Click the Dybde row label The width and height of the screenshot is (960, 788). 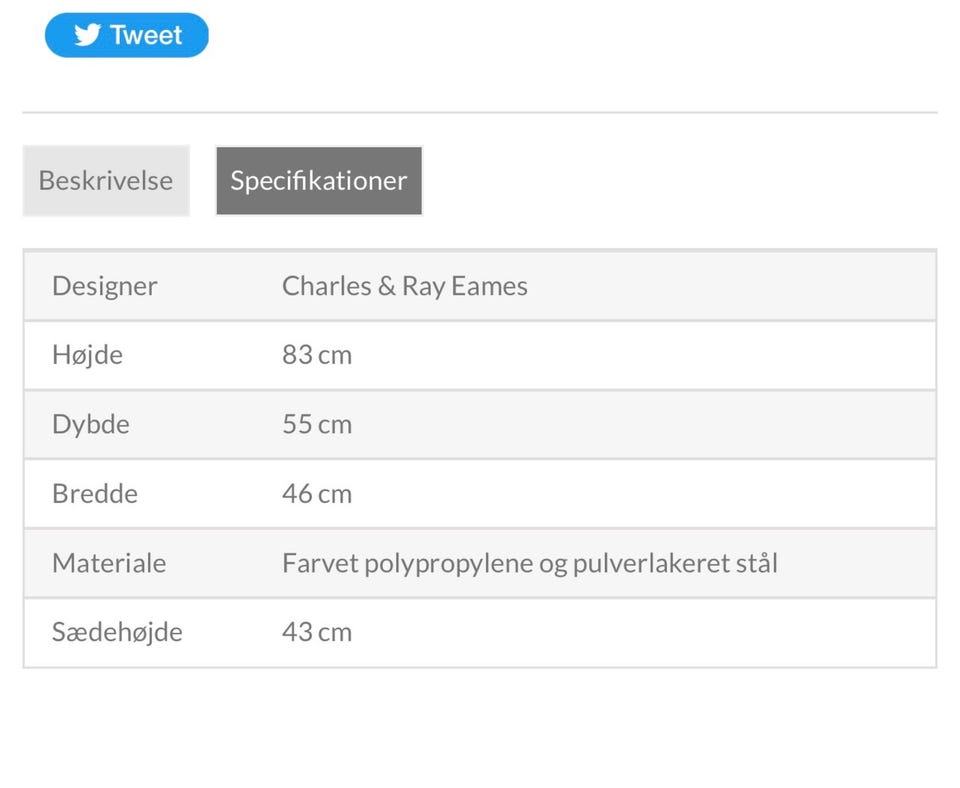pyautogui.click(x=91, y=424)
